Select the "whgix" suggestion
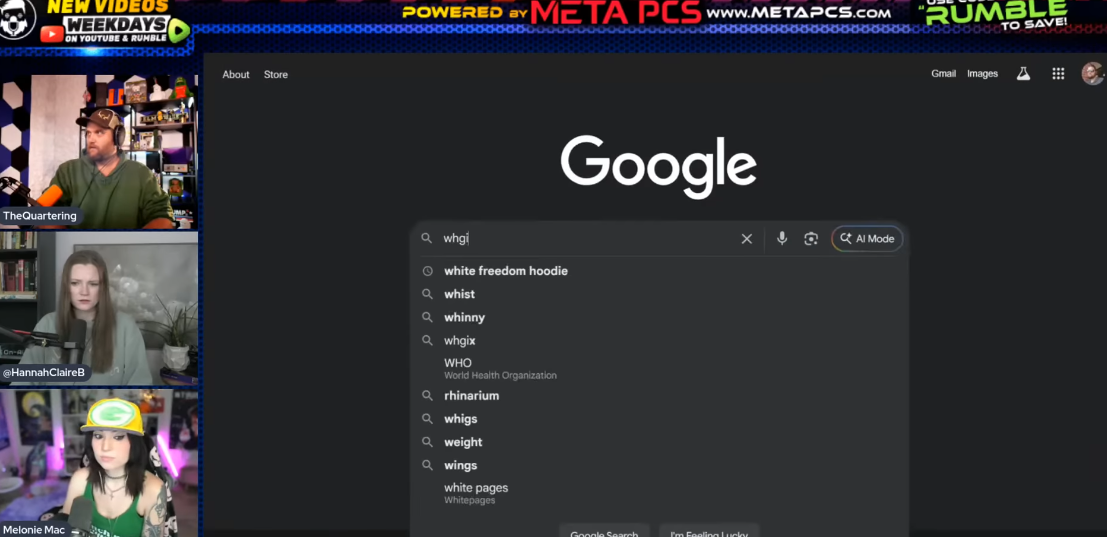Image resolution: width=1107 pixels, height=537 pixels. coord(659,341)
